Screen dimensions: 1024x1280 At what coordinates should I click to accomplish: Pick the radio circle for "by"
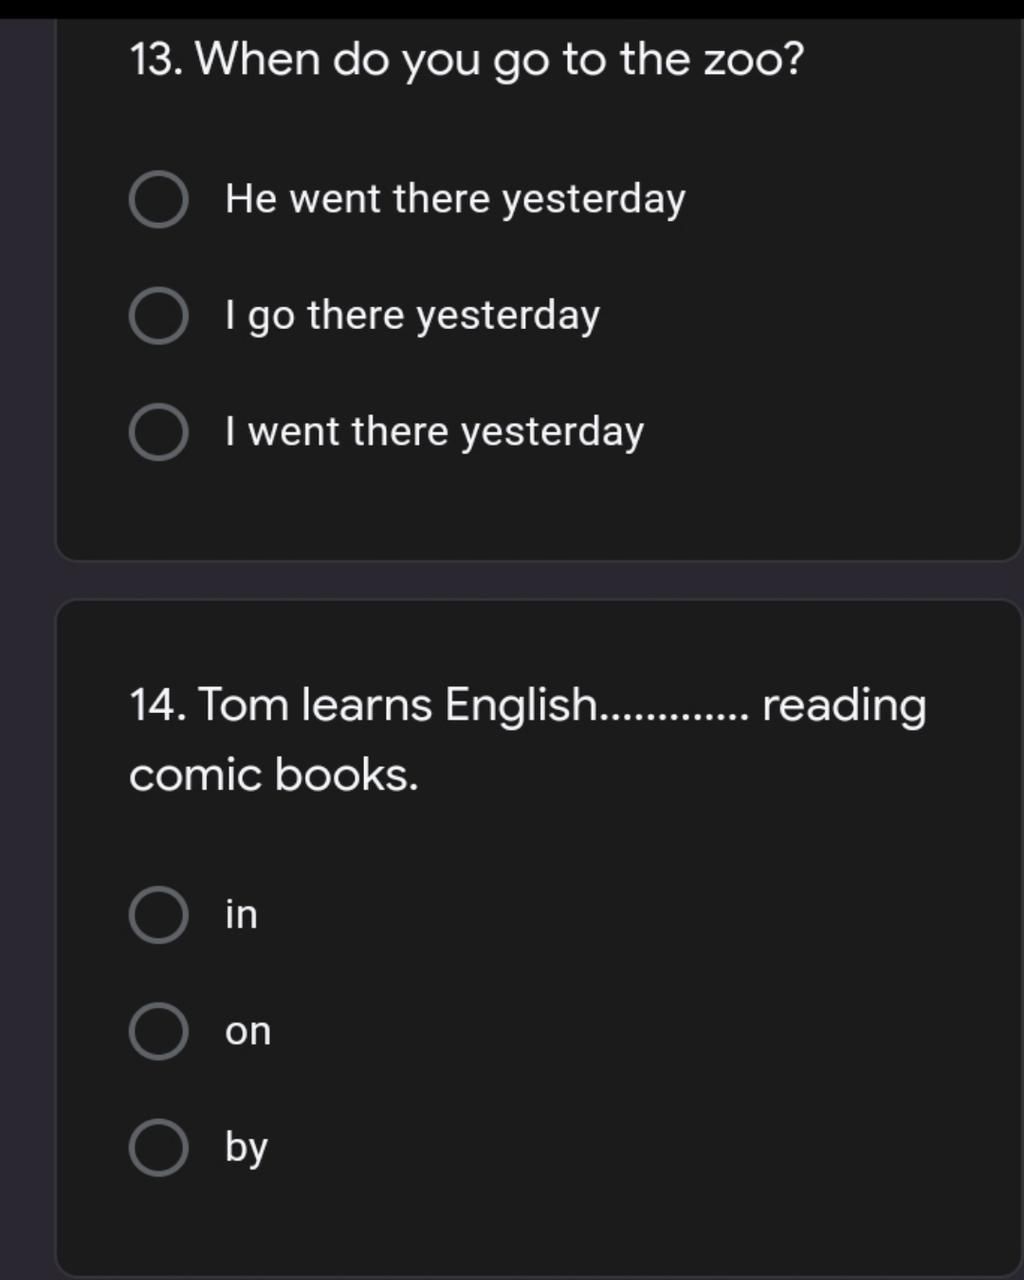[158, 1147]
